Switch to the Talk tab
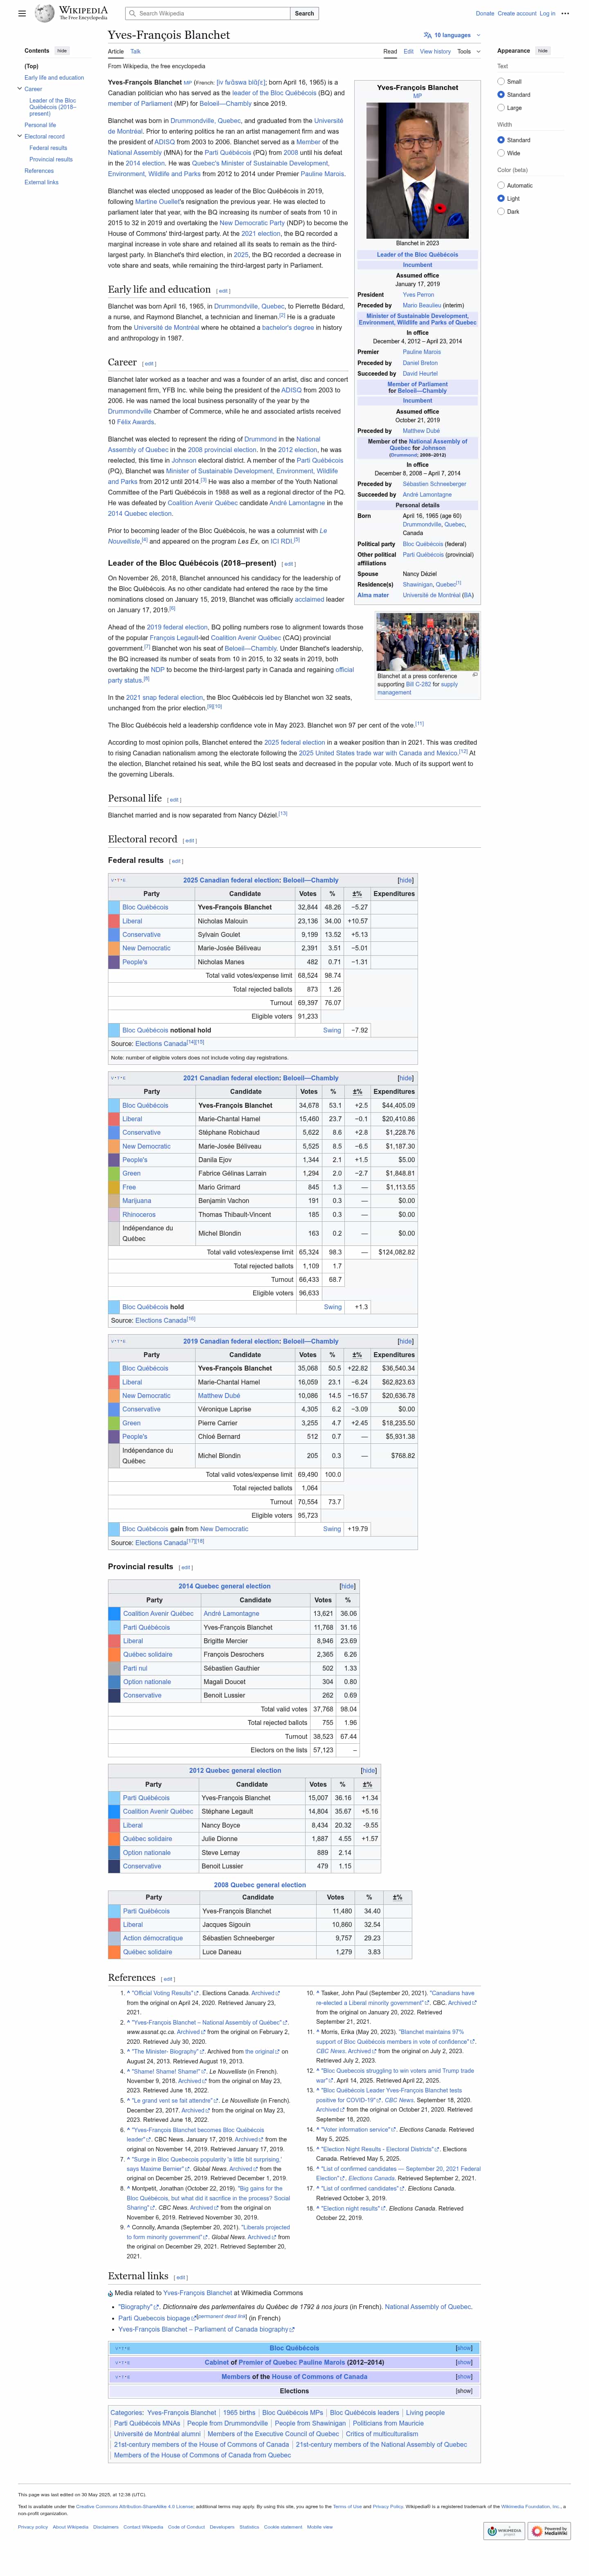 [x=135, y=51]
